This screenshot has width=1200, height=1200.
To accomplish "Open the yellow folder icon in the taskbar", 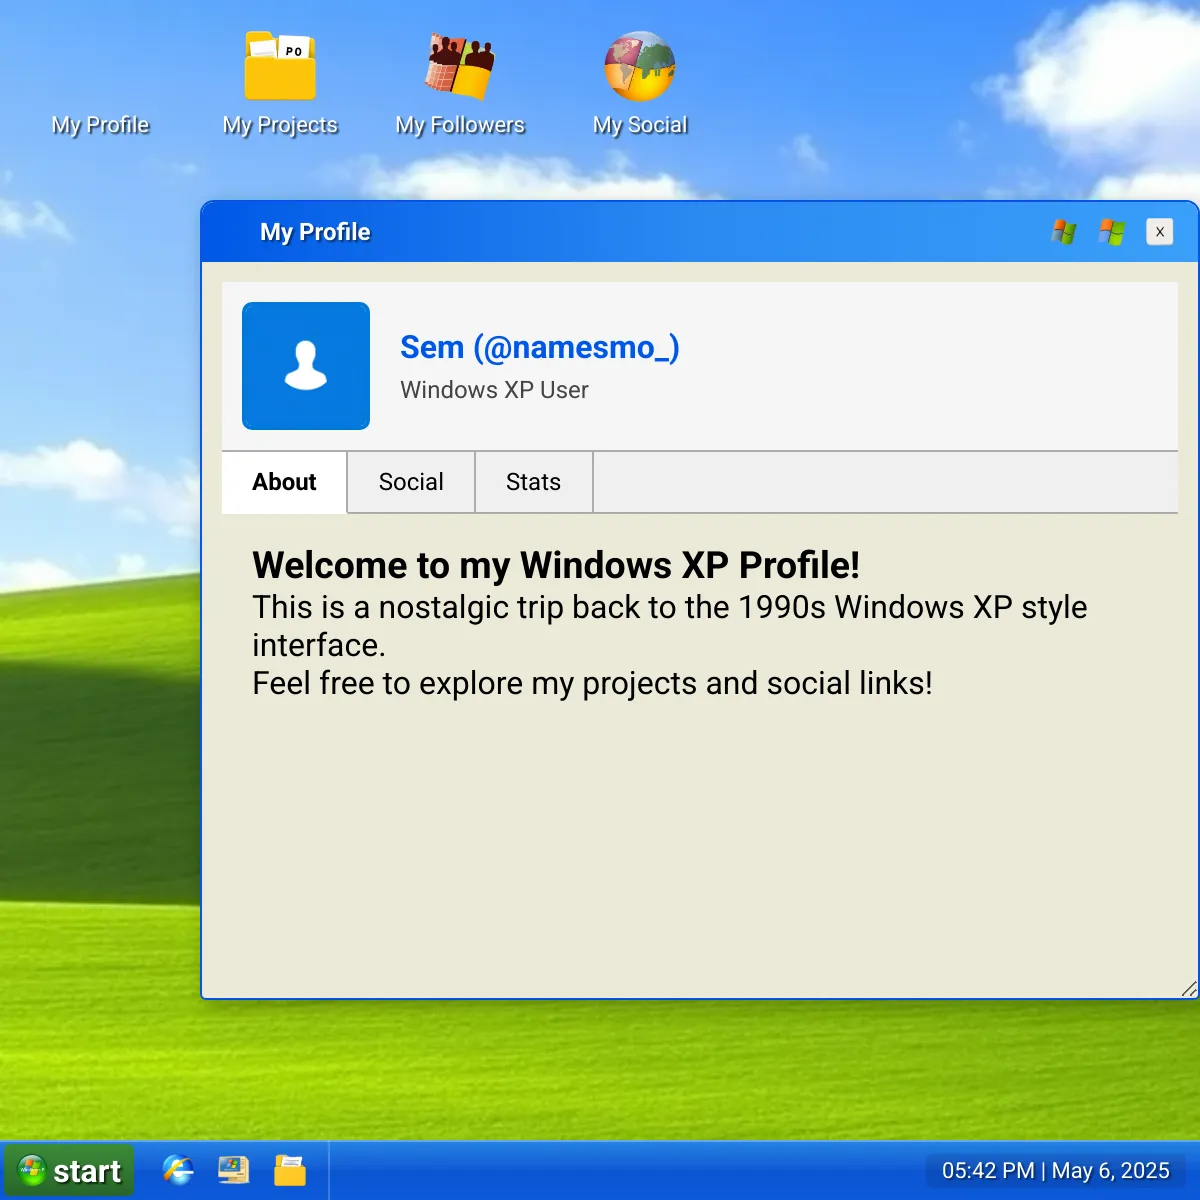I will point(290,1170).
